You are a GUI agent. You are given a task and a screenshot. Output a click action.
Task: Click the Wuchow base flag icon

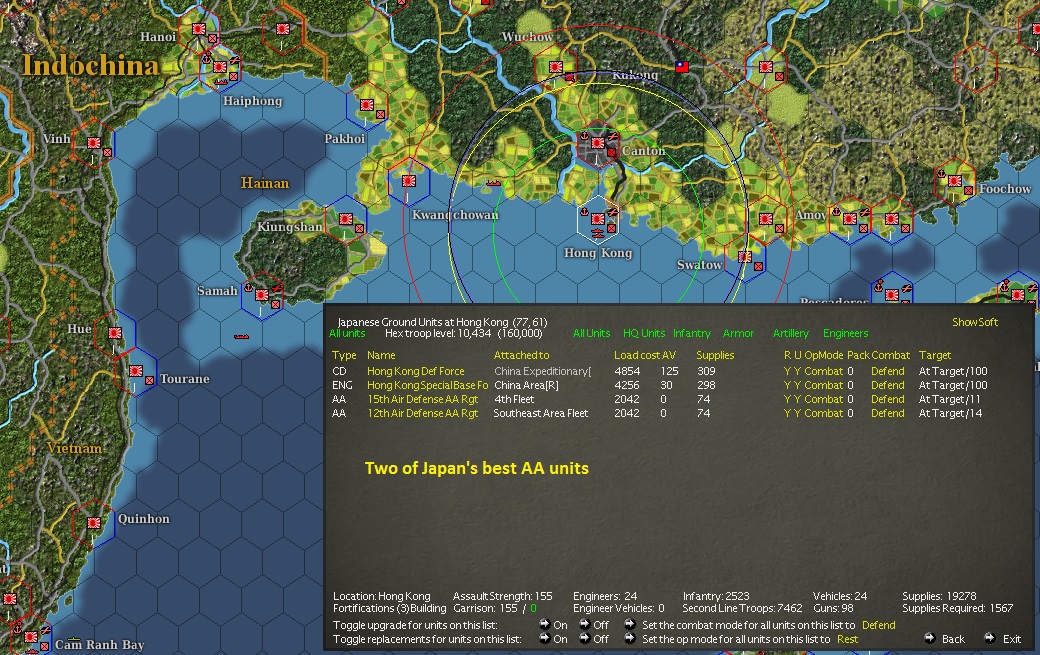click(556, 67)
